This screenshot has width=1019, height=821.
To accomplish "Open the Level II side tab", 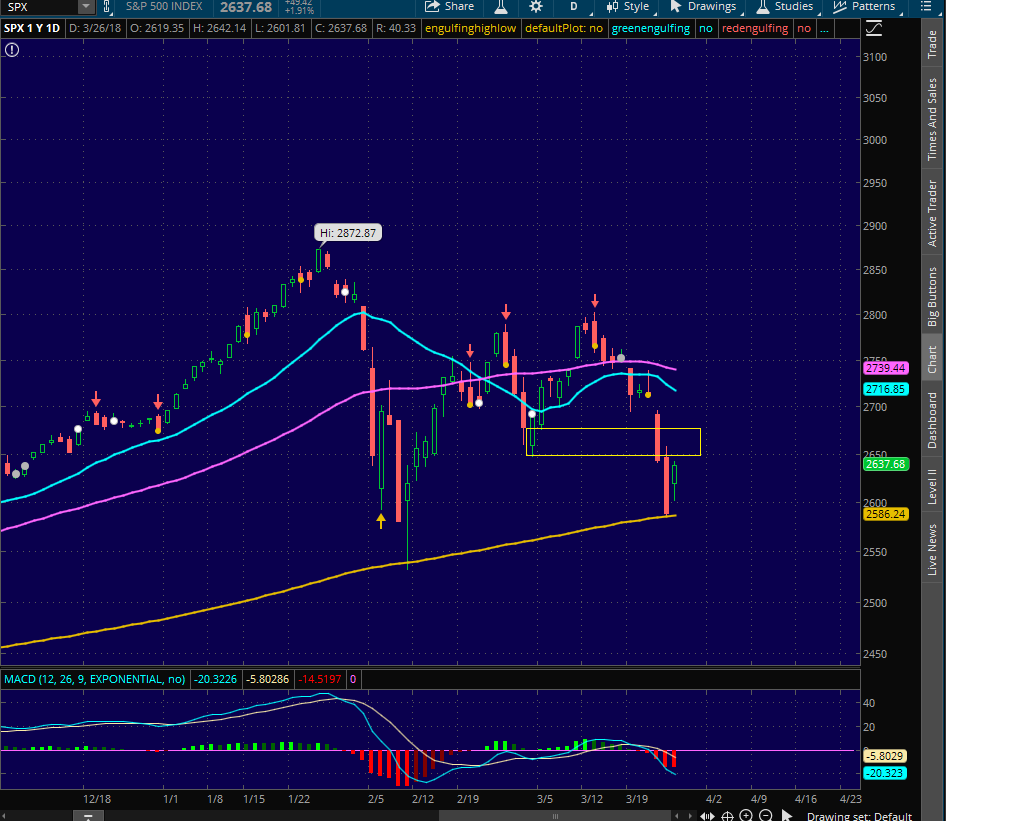I will [x=932, y=486].
